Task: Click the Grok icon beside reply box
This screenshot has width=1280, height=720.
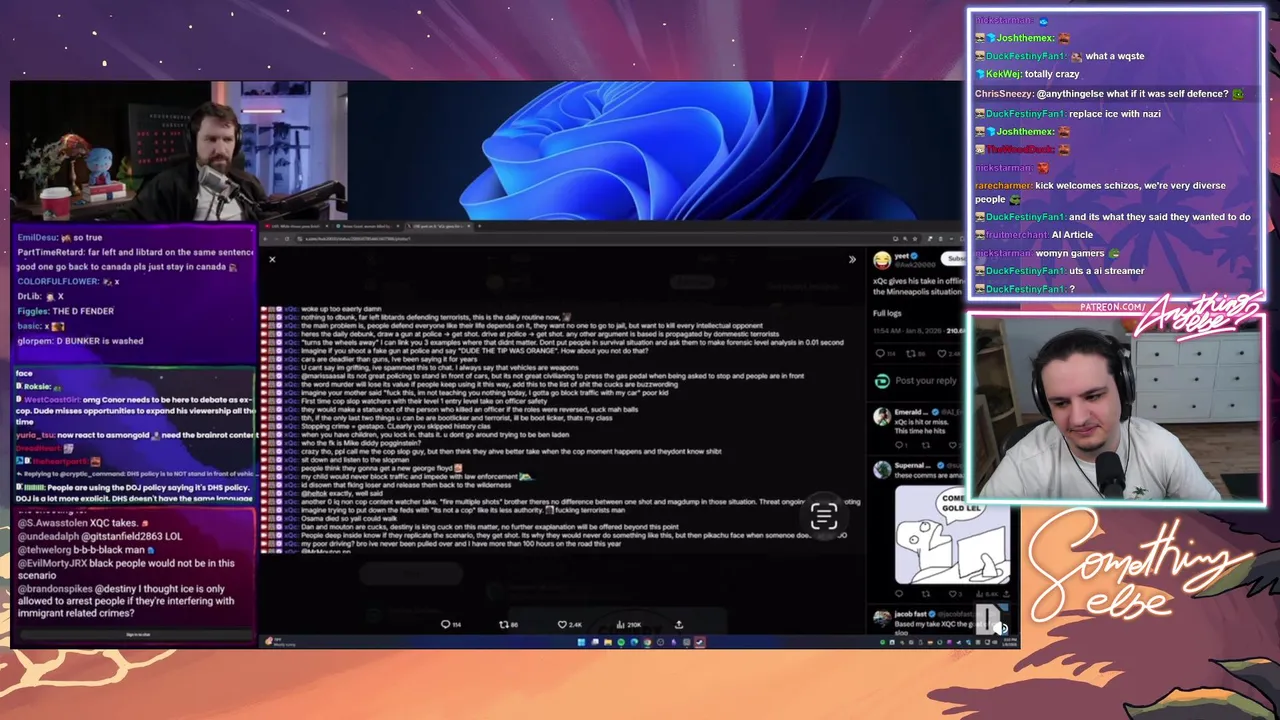Action: 881,381
